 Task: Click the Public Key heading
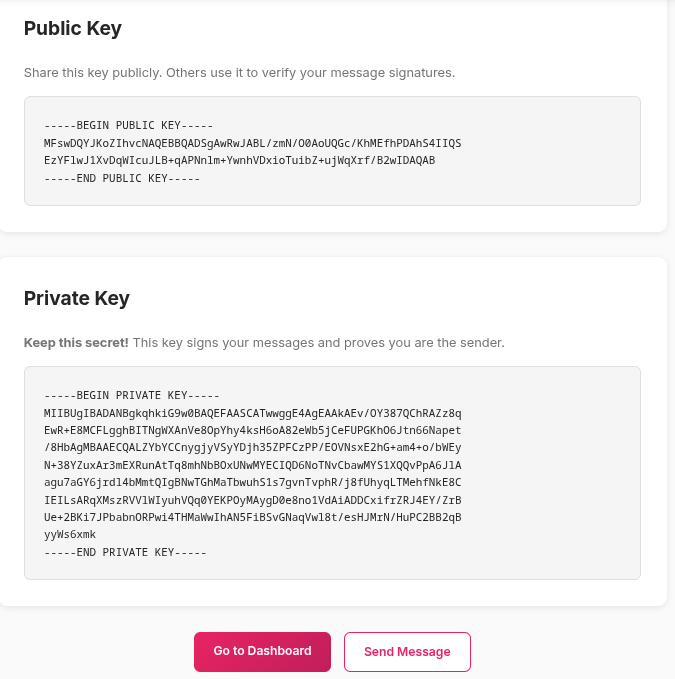pyautogui.click(x=73, y=28)
